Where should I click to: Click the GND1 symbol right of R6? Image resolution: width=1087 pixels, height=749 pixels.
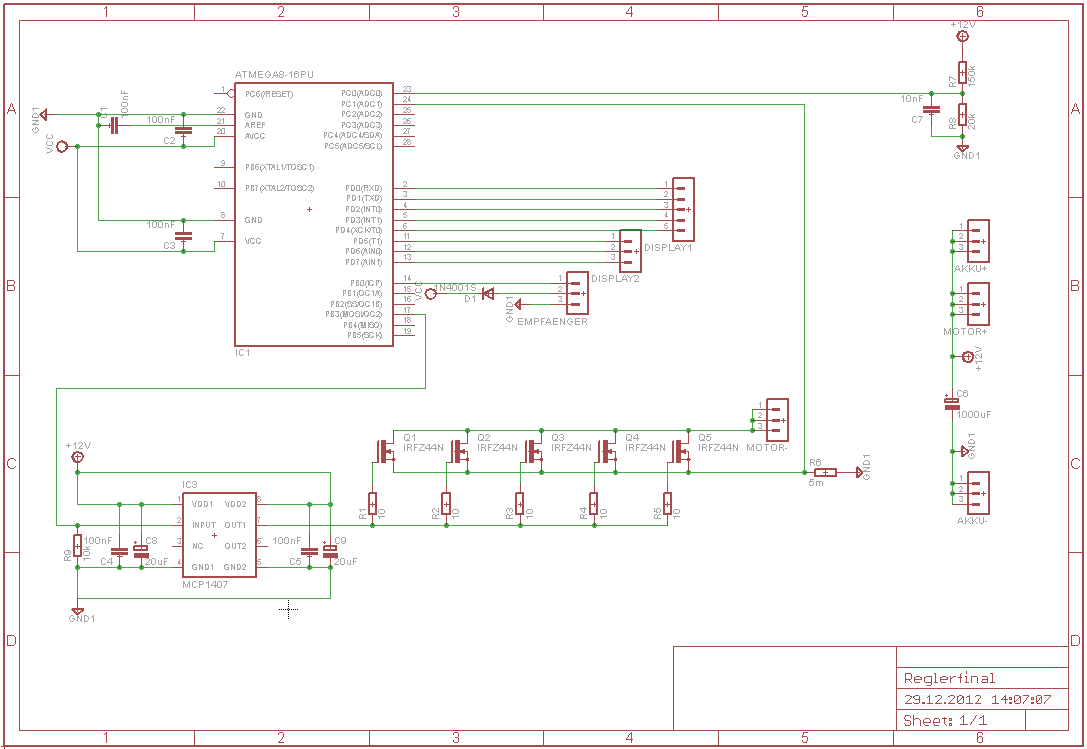pos(859,472)
